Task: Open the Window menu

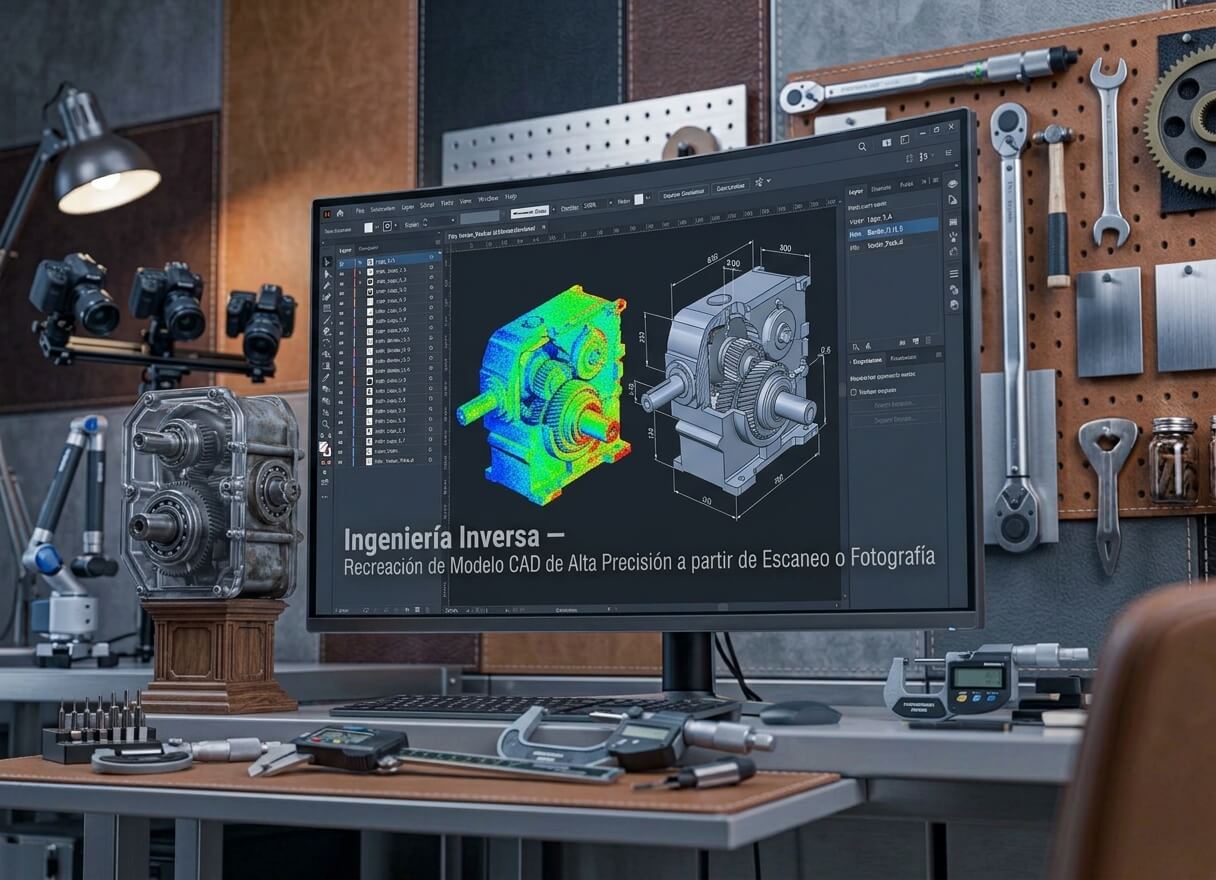Action: 488,199
